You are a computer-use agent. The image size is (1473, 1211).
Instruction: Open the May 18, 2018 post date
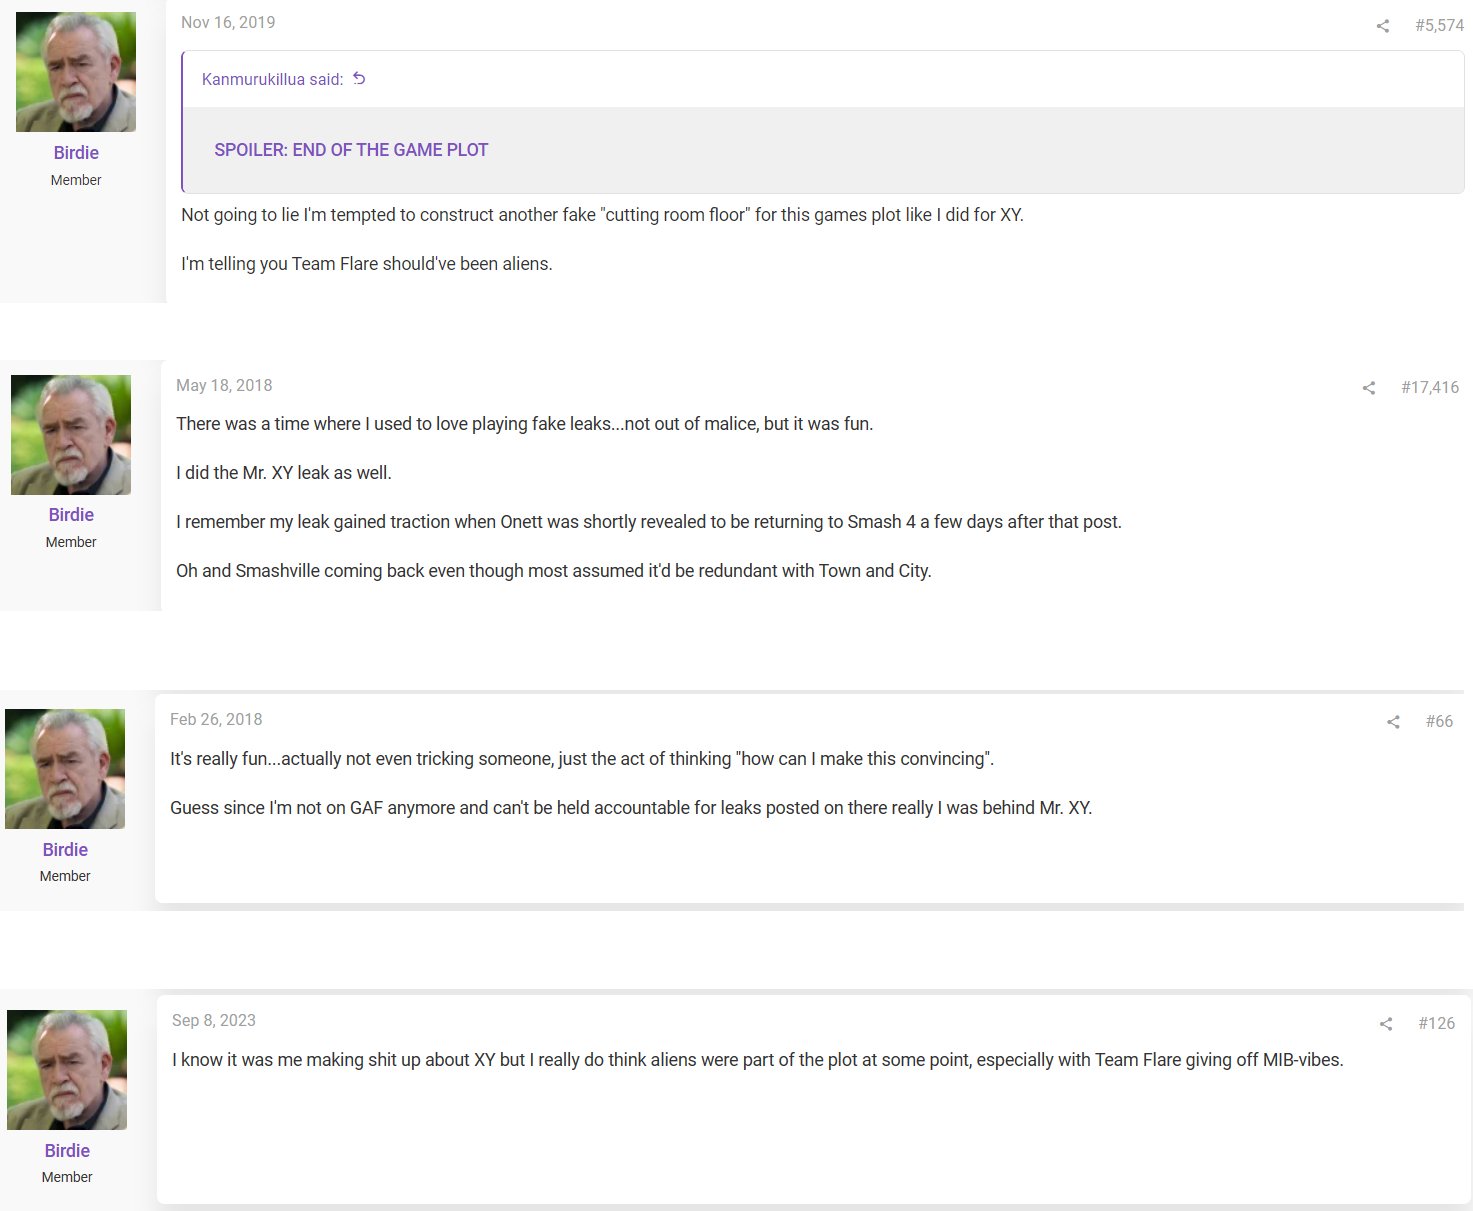(224, 385)
